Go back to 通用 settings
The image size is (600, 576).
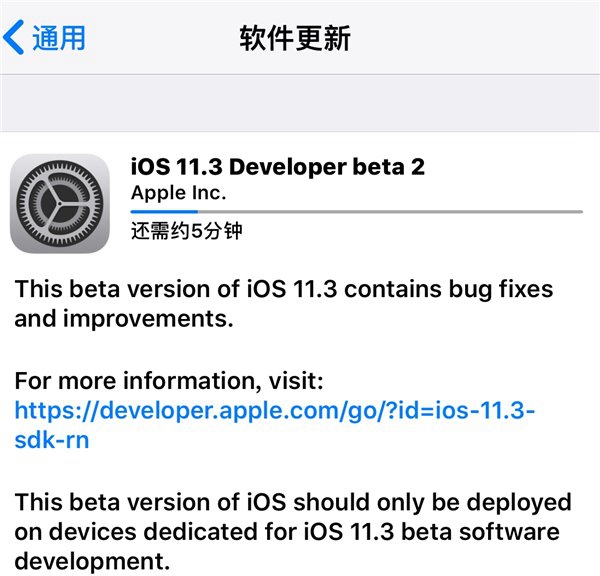[x=58, y=38]
